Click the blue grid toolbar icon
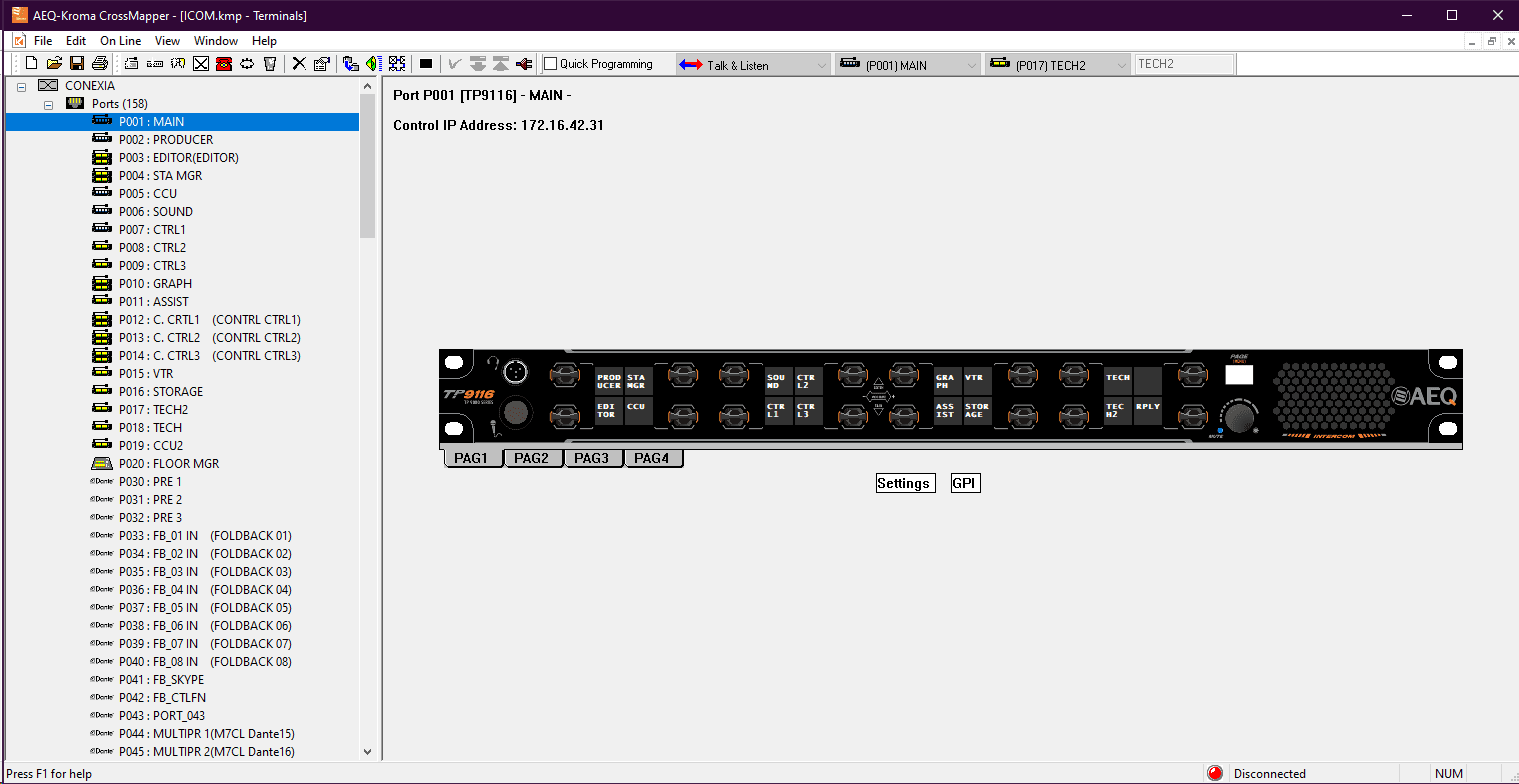Screen dimensions: 1519x784 [397, 64]
